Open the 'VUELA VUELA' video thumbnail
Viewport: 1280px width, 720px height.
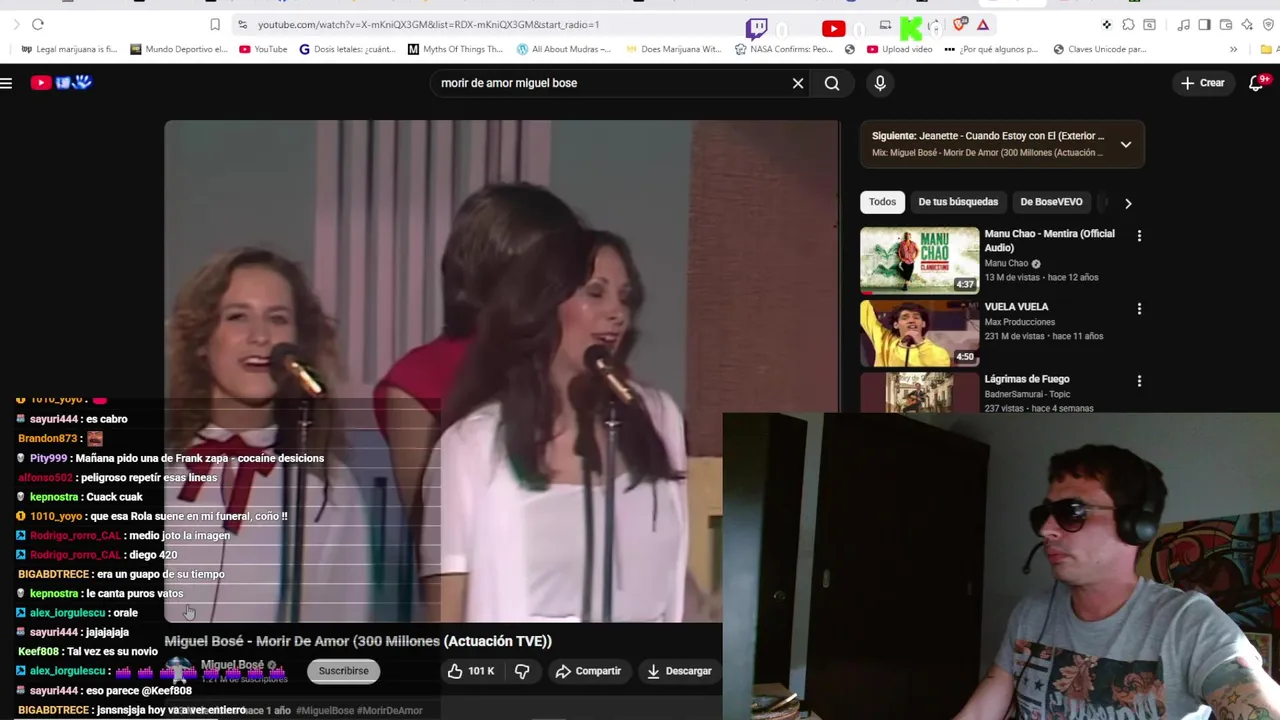click(920, 333)
